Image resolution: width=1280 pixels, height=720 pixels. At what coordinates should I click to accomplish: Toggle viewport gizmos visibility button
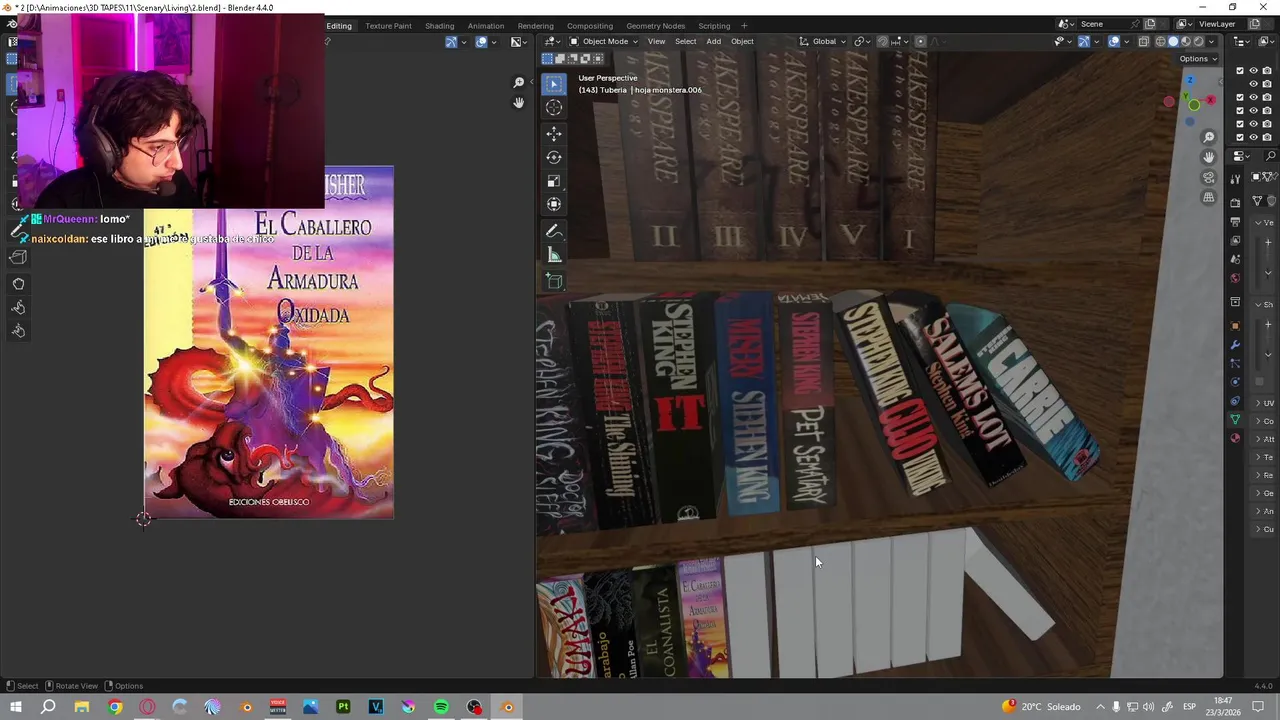(1084, 41)
